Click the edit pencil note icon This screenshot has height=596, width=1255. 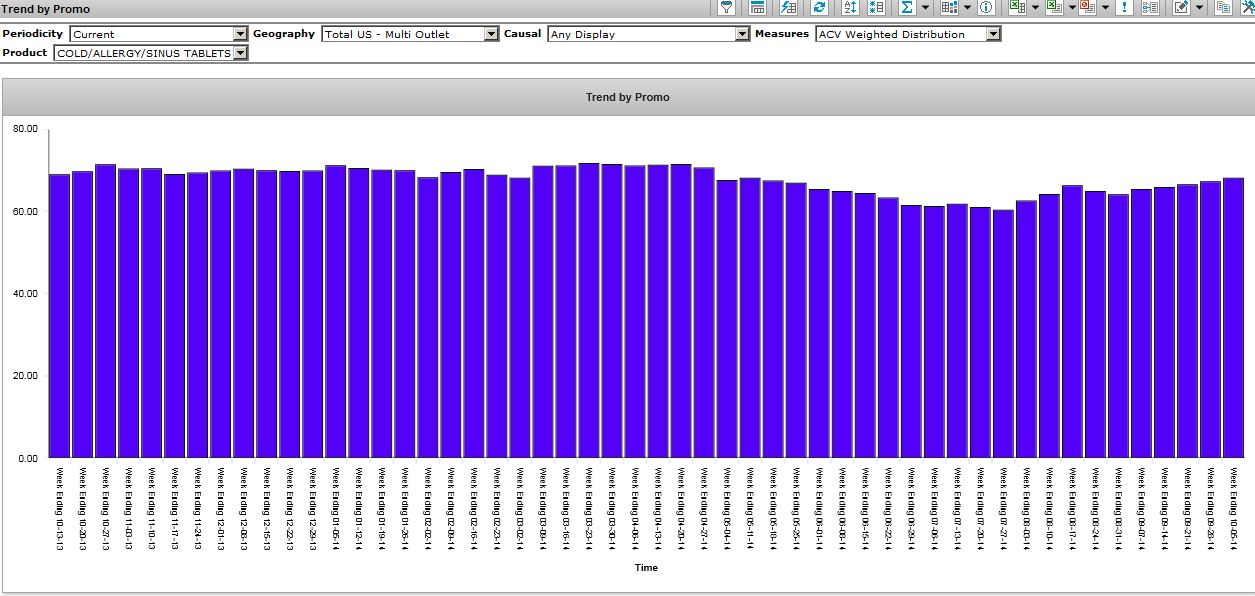click(1181, 7)
